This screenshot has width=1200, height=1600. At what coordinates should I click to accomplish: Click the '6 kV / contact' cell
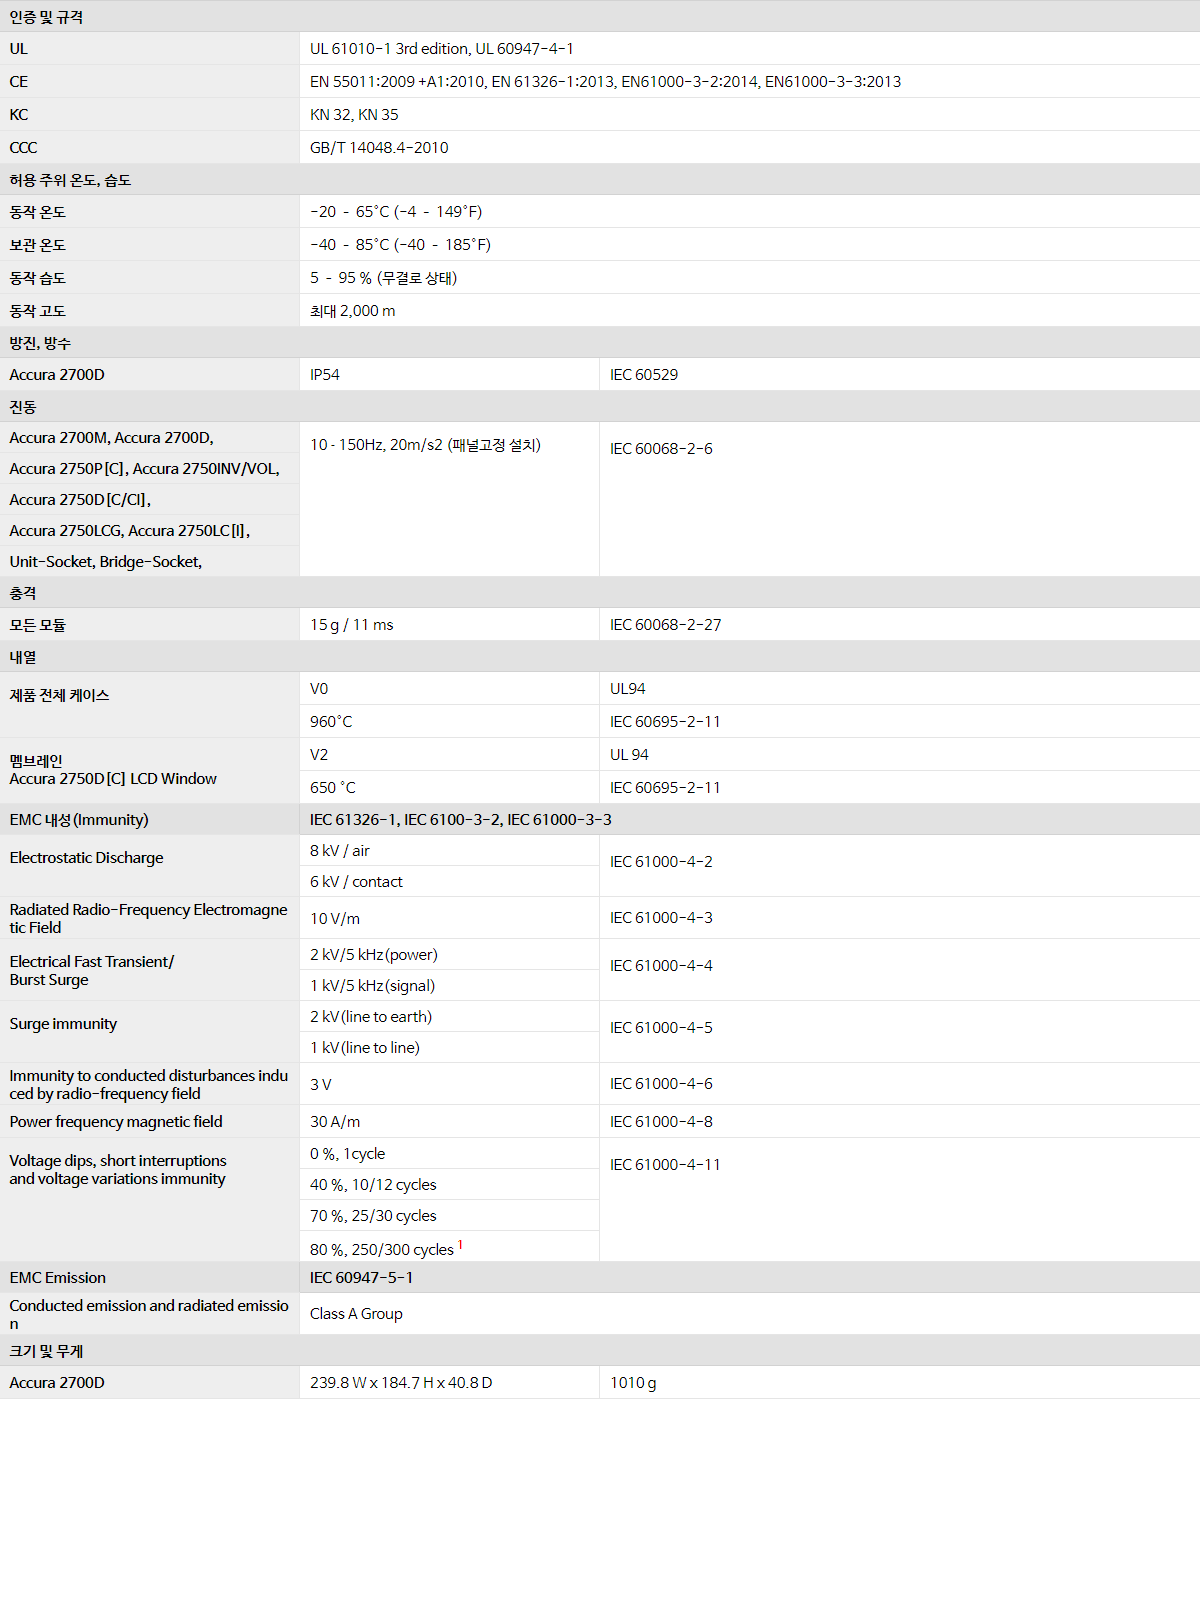[449, 882]
